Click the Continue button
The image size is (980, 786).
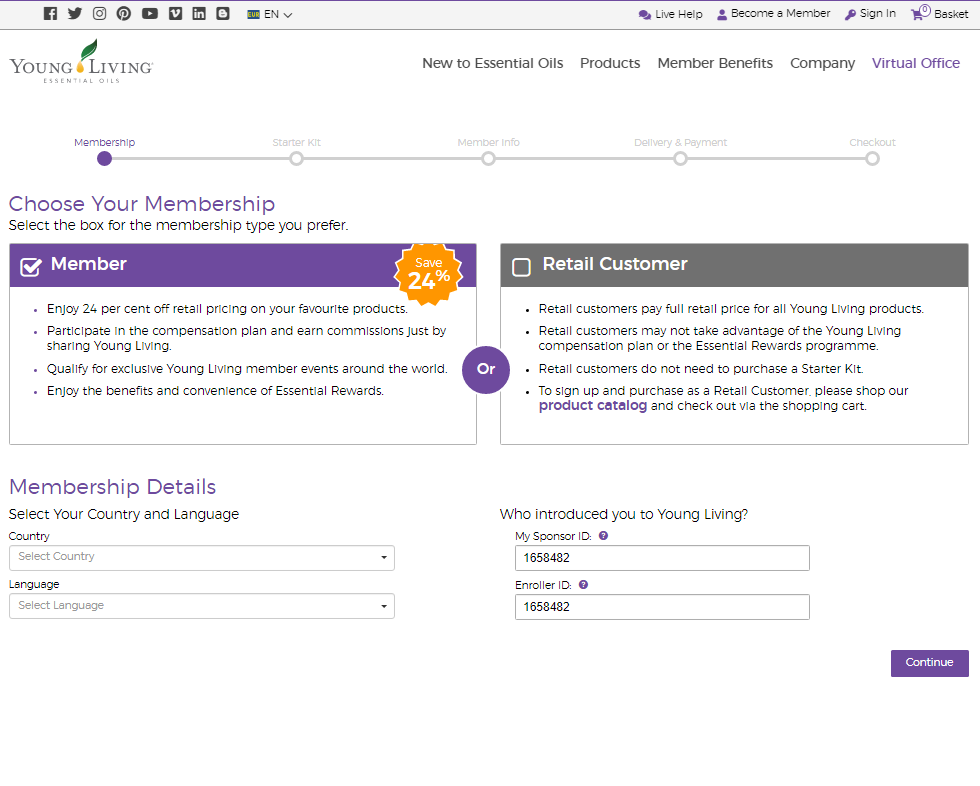(x=929, y=663)
